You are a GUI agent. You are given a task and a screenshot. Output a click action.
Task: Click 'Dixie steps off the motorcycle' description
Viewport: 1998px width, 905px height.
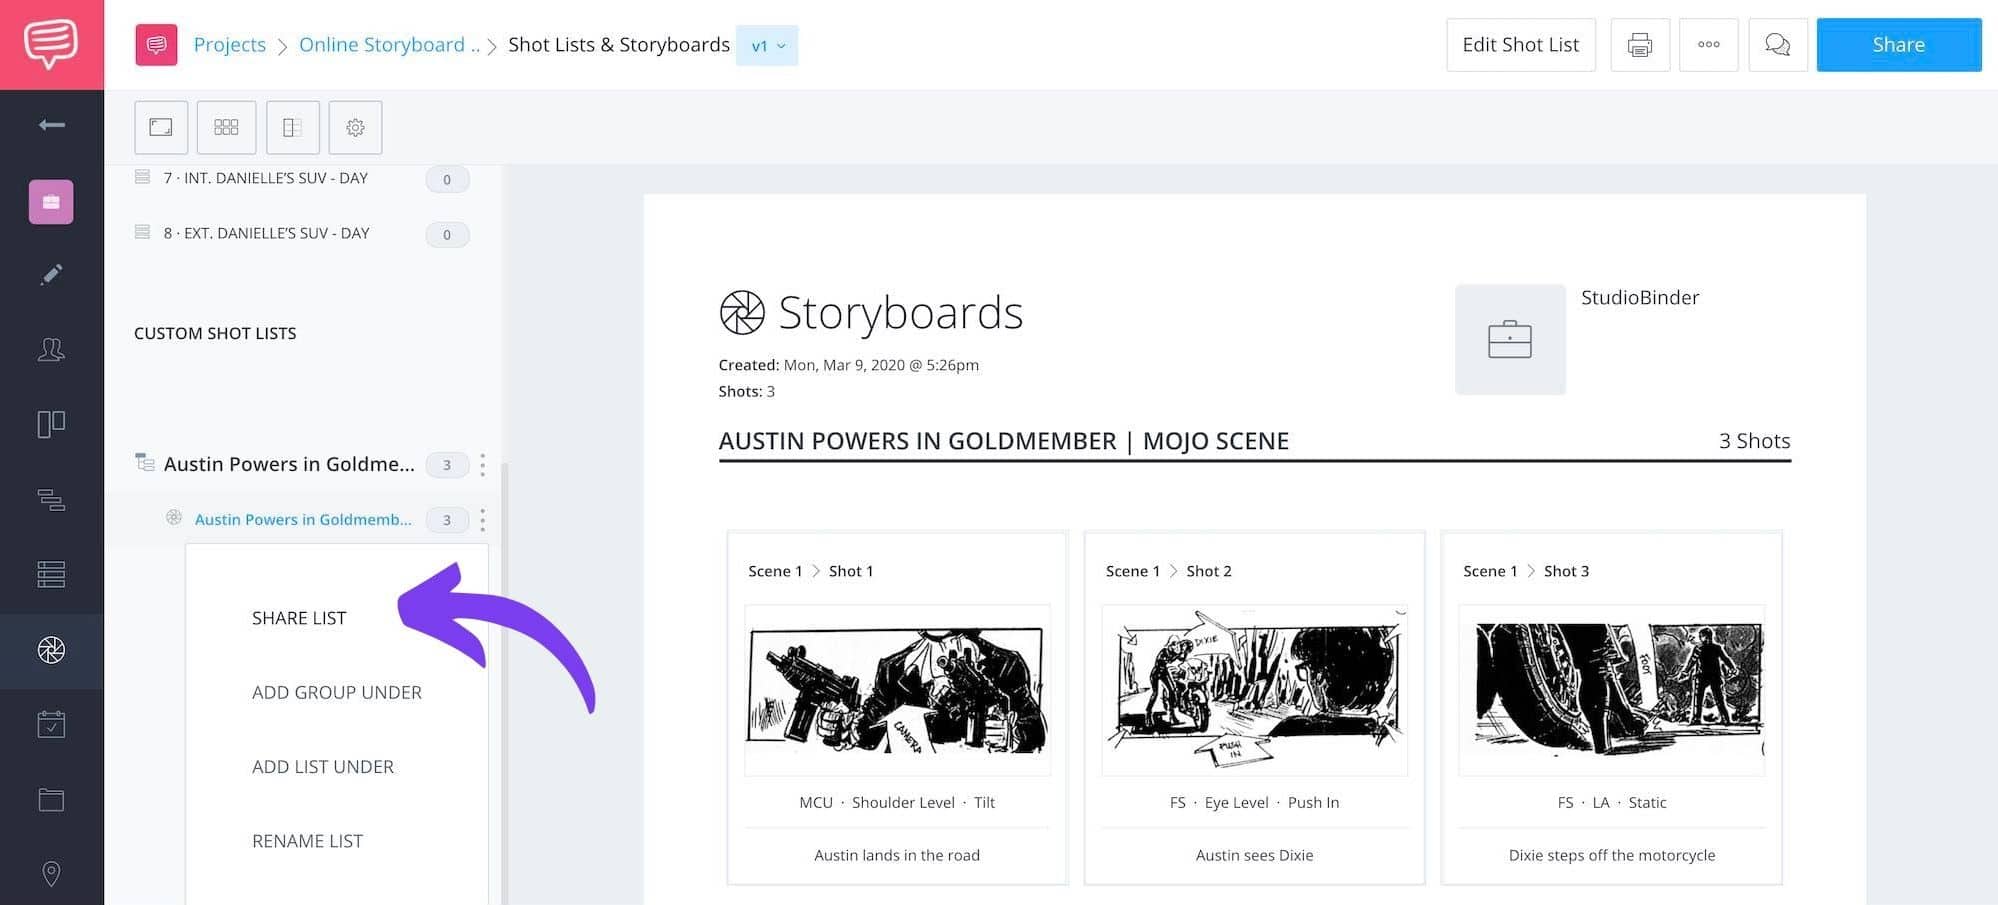1612,855
